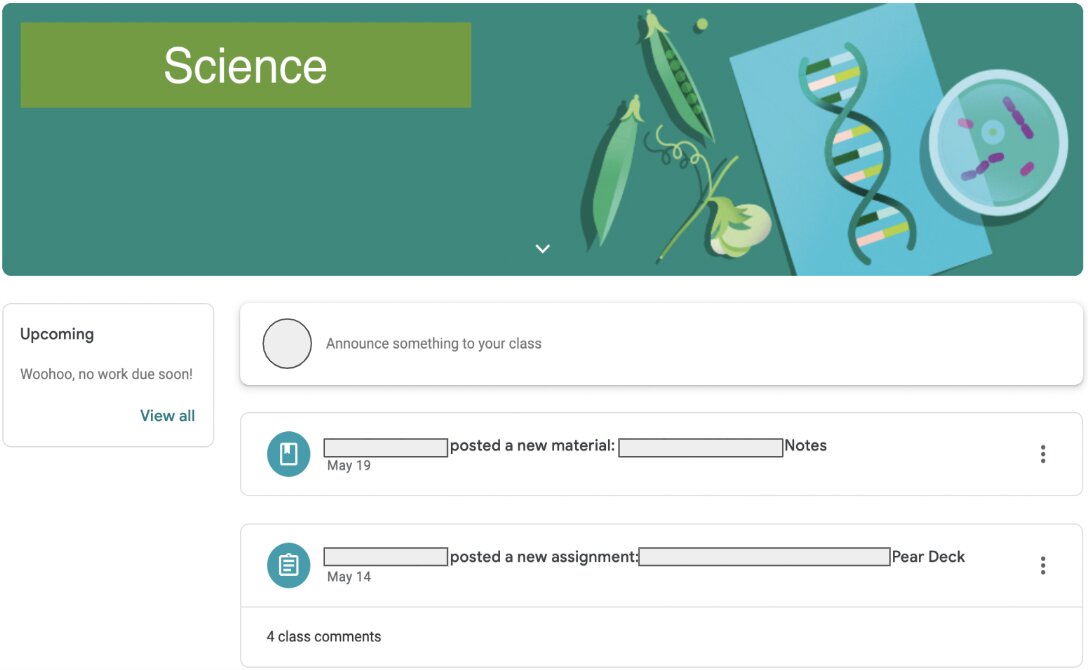The width and height of the screenshot is (1088, 670).
Task: Expand class details with the banner chevron
Action: (x=543, y=248)
